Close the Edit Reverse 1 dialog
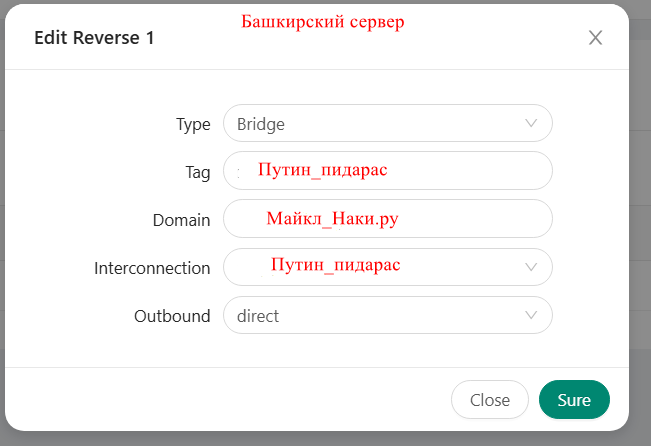651x446 pixels. [595, 38]
